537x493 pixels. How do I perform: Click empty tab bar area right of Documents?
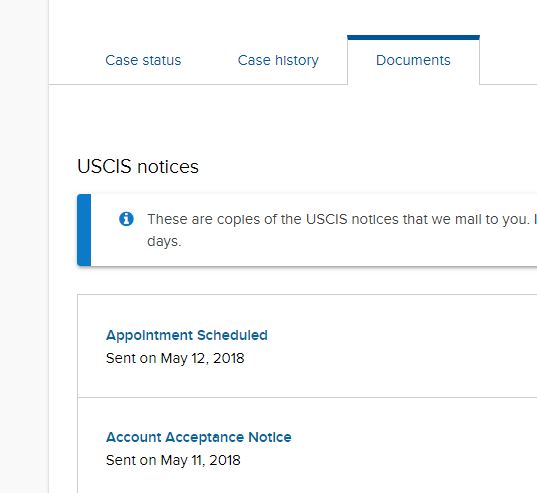coord(508,60)
